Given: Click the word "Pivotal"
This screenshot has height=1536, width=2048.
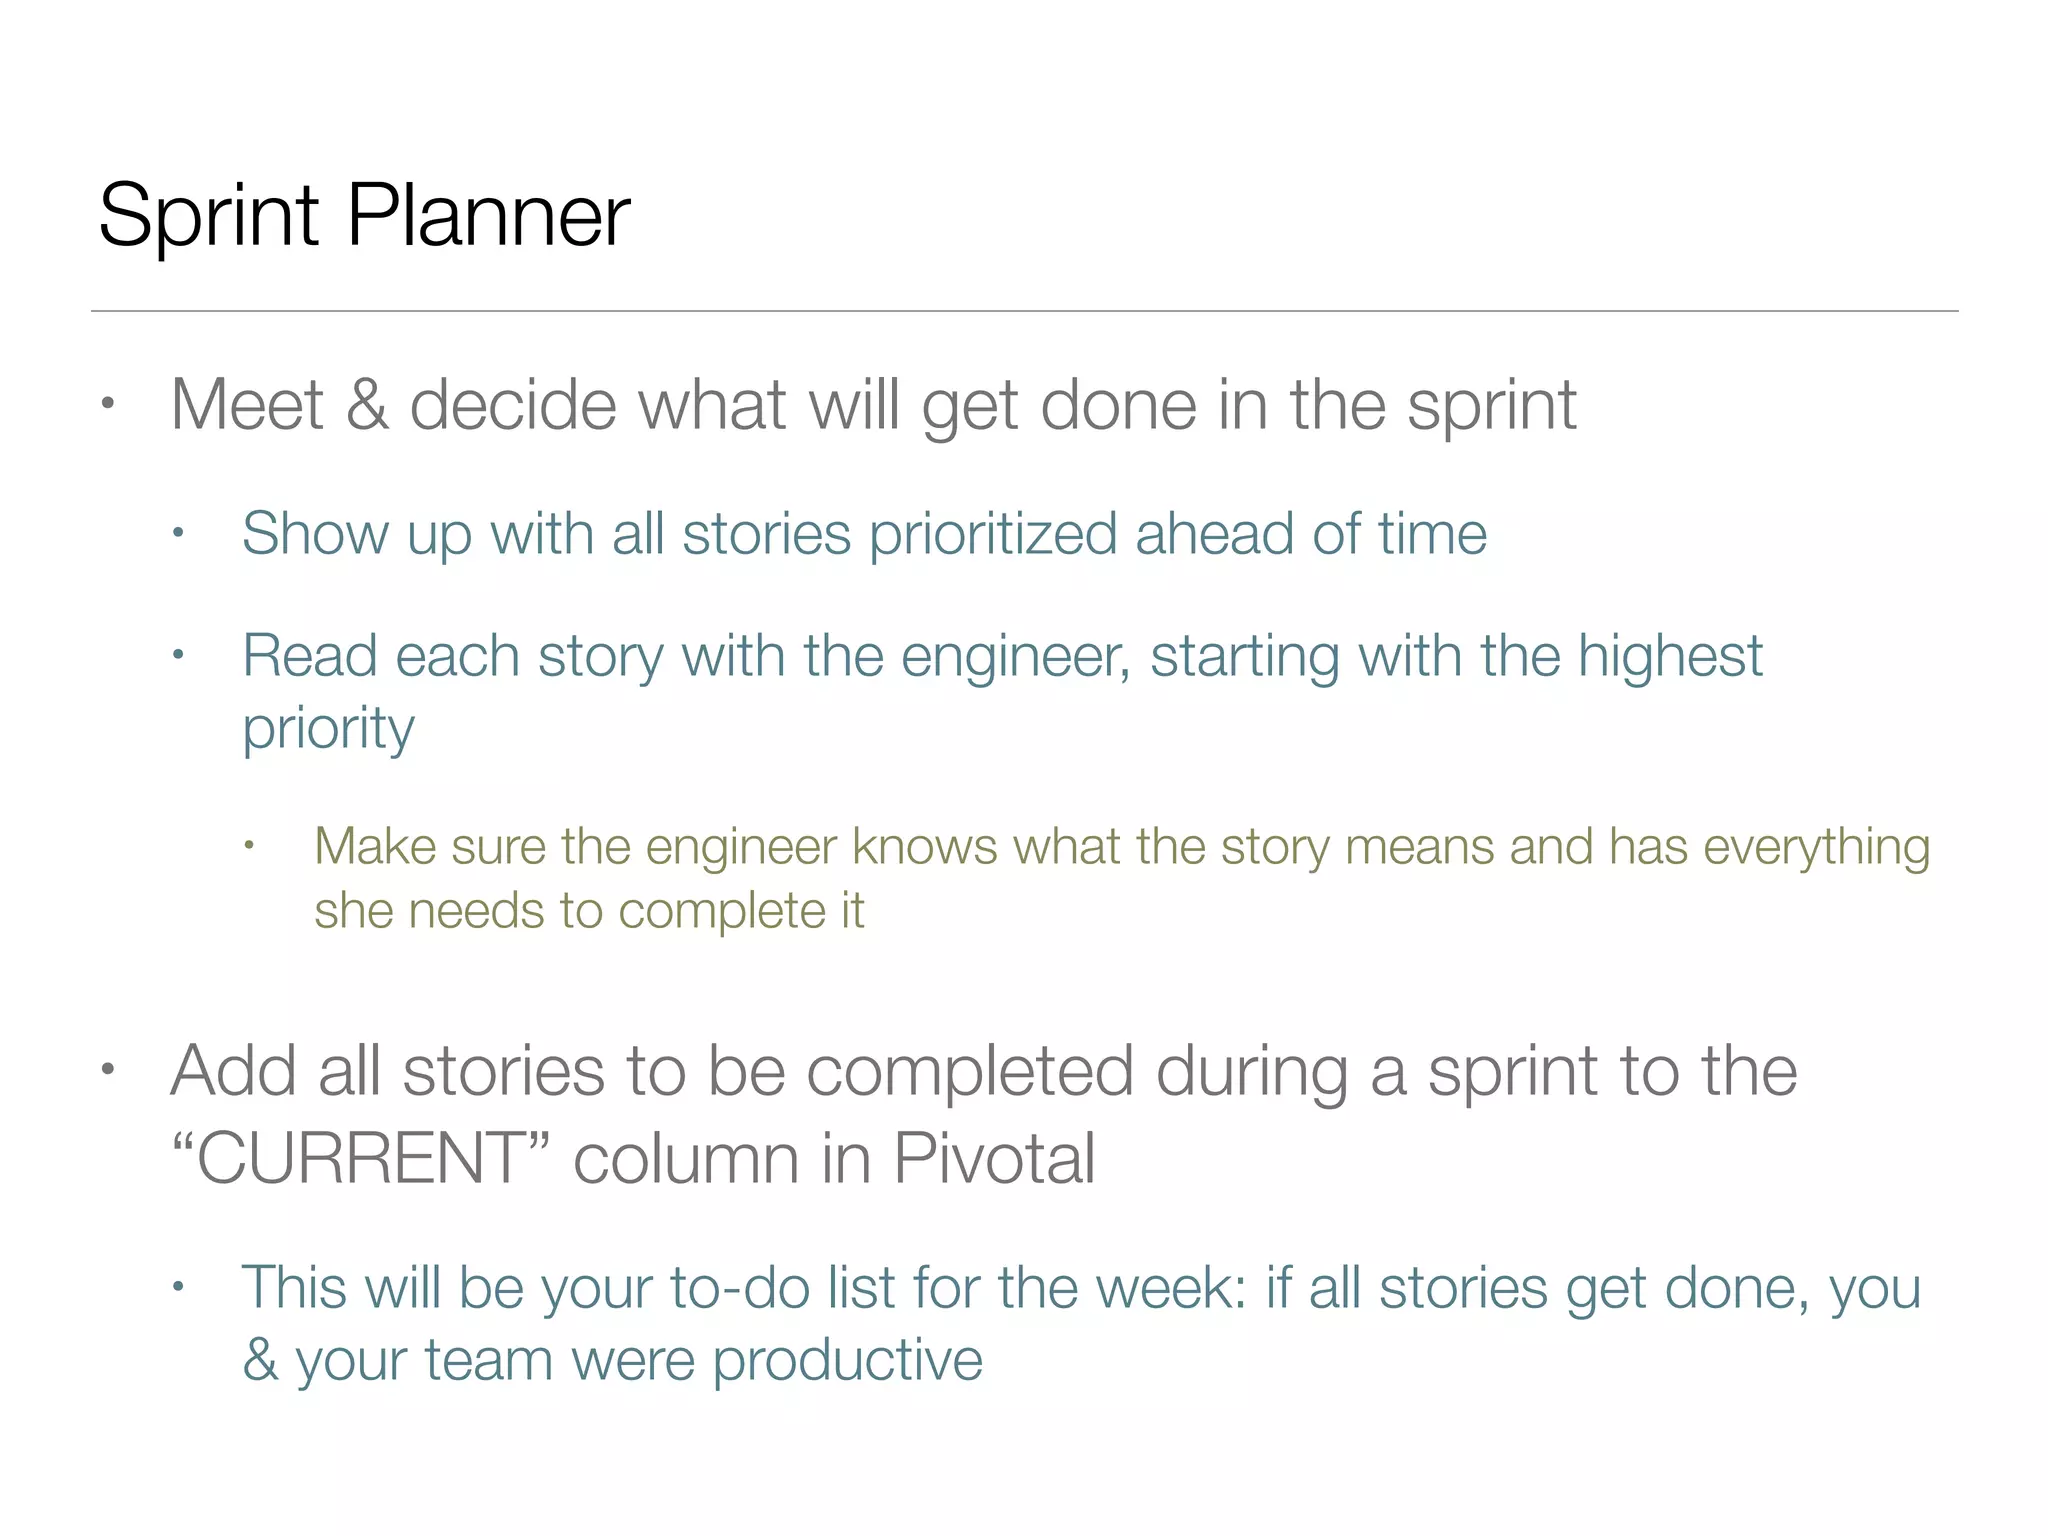Looking at the screenshot, I should (x=994, y=1159).
